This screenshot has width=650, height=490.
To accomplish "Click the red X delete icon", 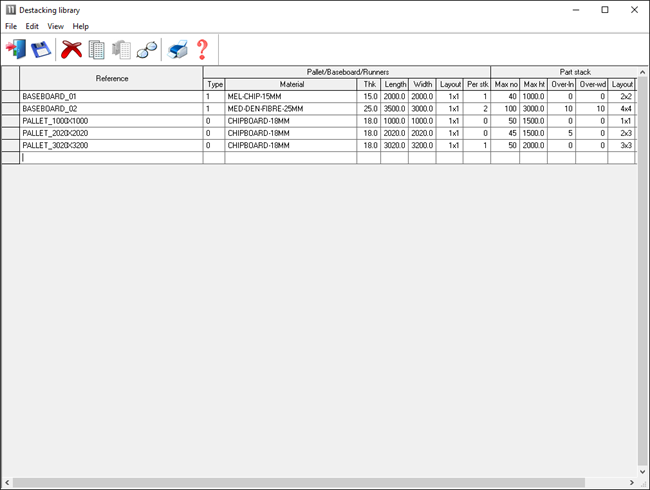I will (x=71, y=49).
